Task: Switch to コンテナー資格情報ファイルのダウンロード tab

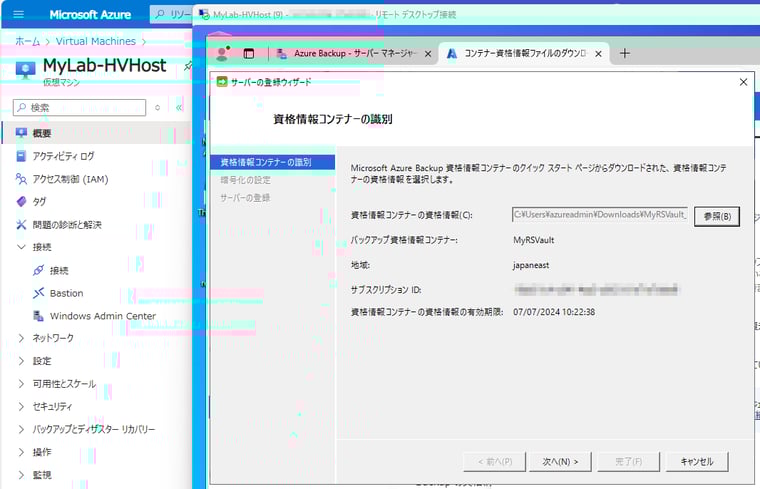Action: [524, 53]
